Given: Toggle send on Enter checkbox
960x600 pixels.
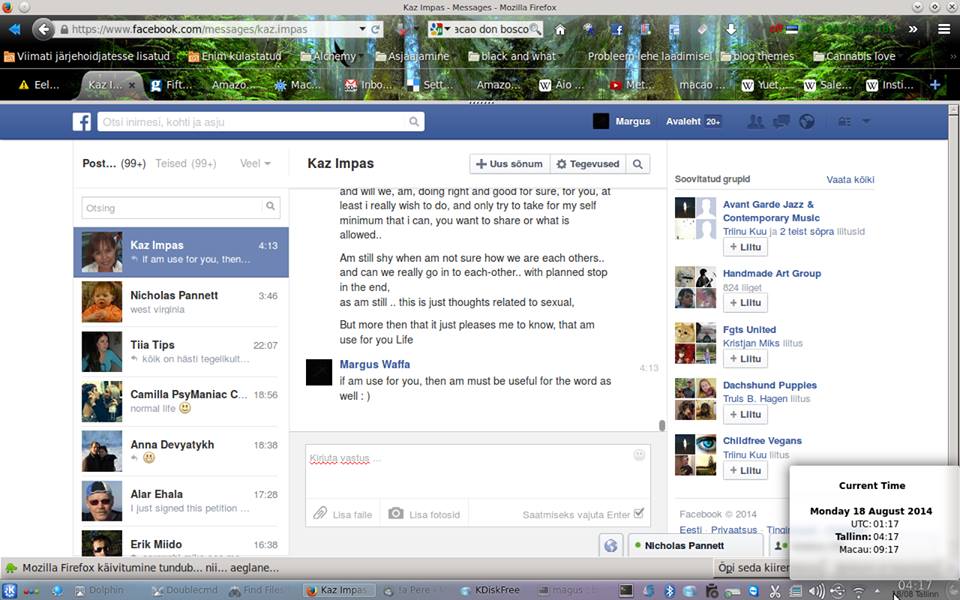Looking at the screenshot, I should pos(639,513).
